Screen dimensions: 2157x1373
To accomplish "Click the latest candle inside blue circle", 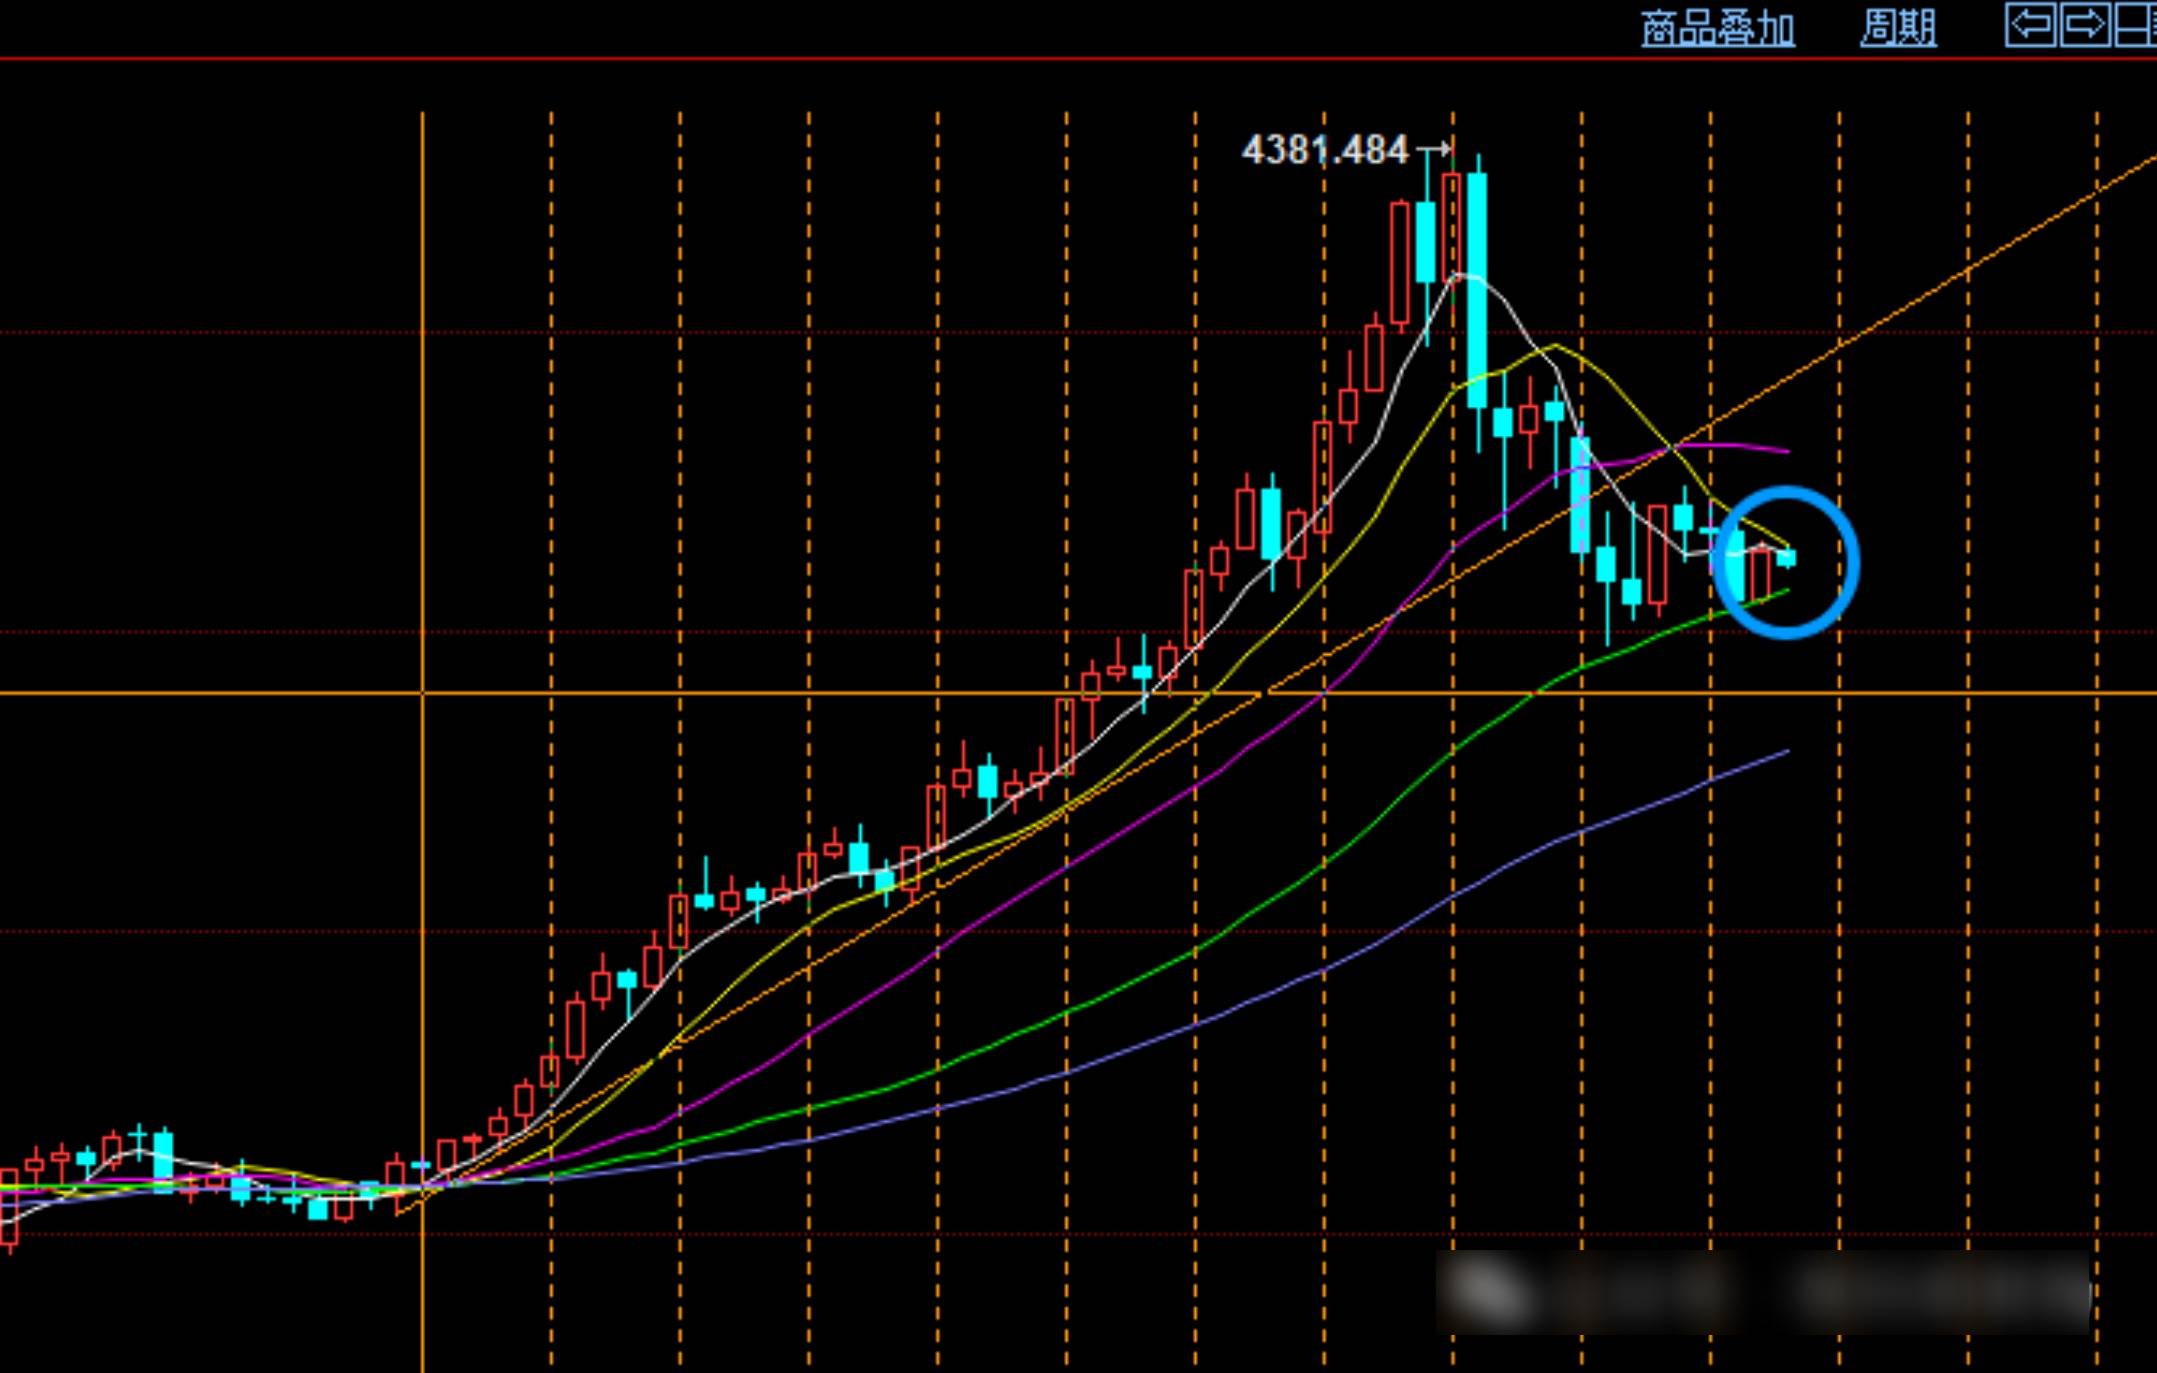I will [1787, 558].
